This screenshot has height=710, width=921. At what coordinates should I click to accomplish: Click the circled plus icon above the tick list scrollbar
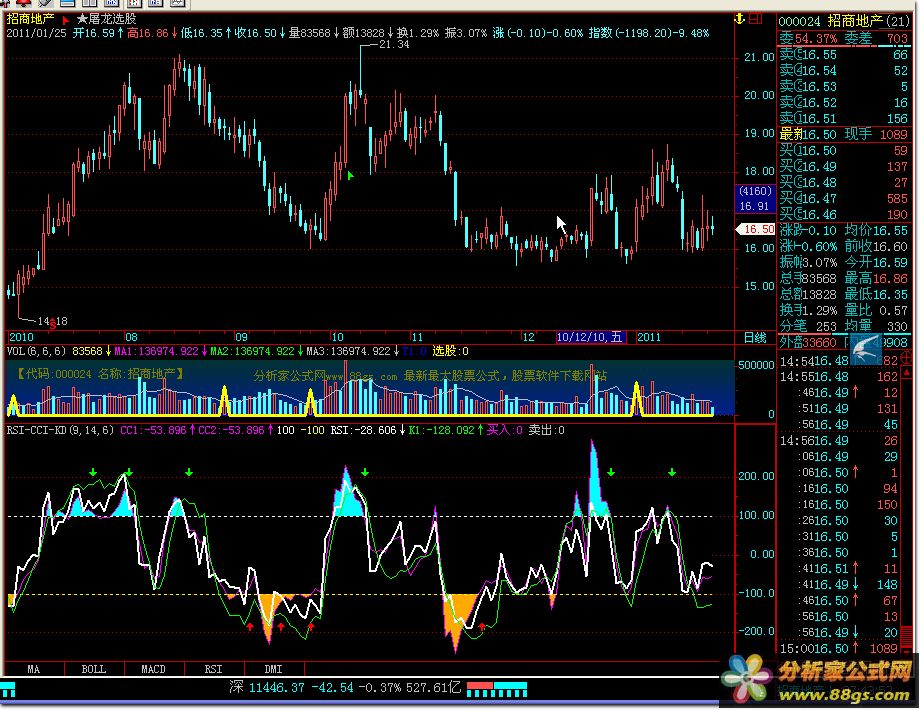click(906, 359)
